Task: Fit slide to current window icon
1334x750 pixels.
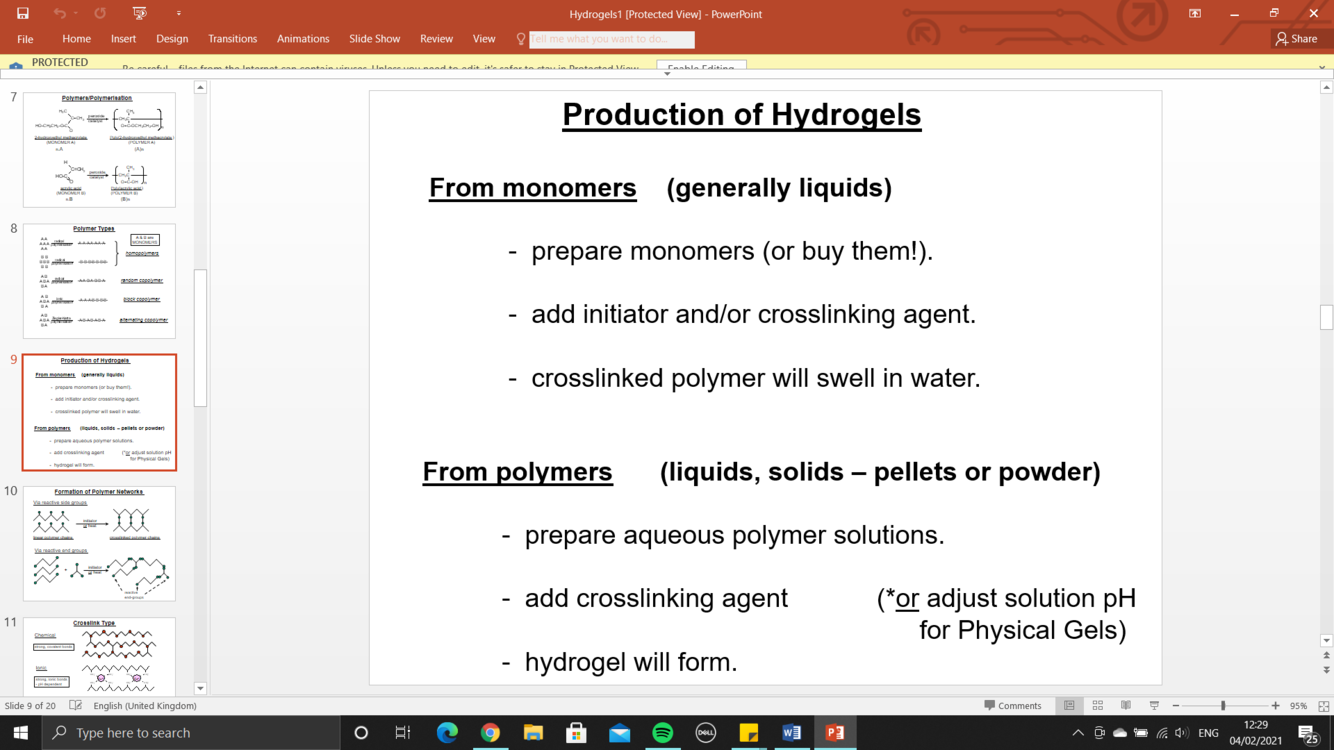Action: 1323,706
